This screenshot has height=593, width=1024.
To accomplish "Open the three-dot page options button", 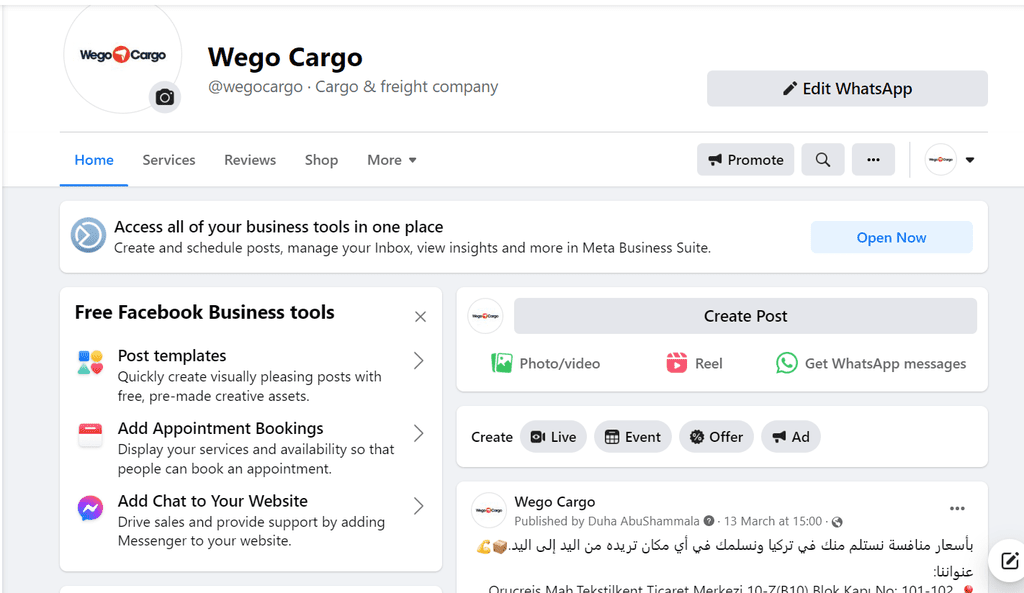I will click(x=873, y=160).
